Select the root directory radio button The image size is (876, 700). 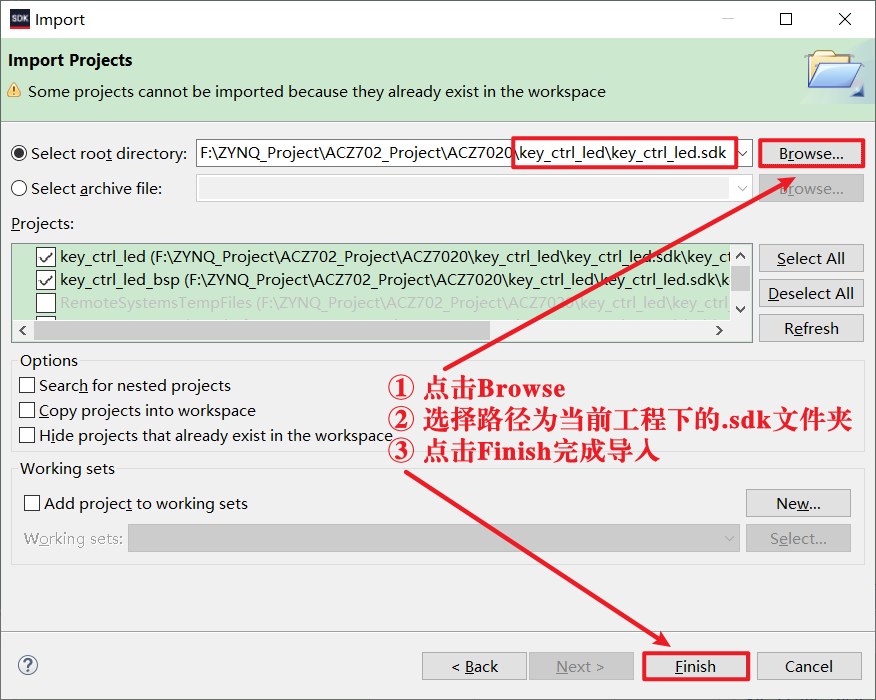point(19,153)
